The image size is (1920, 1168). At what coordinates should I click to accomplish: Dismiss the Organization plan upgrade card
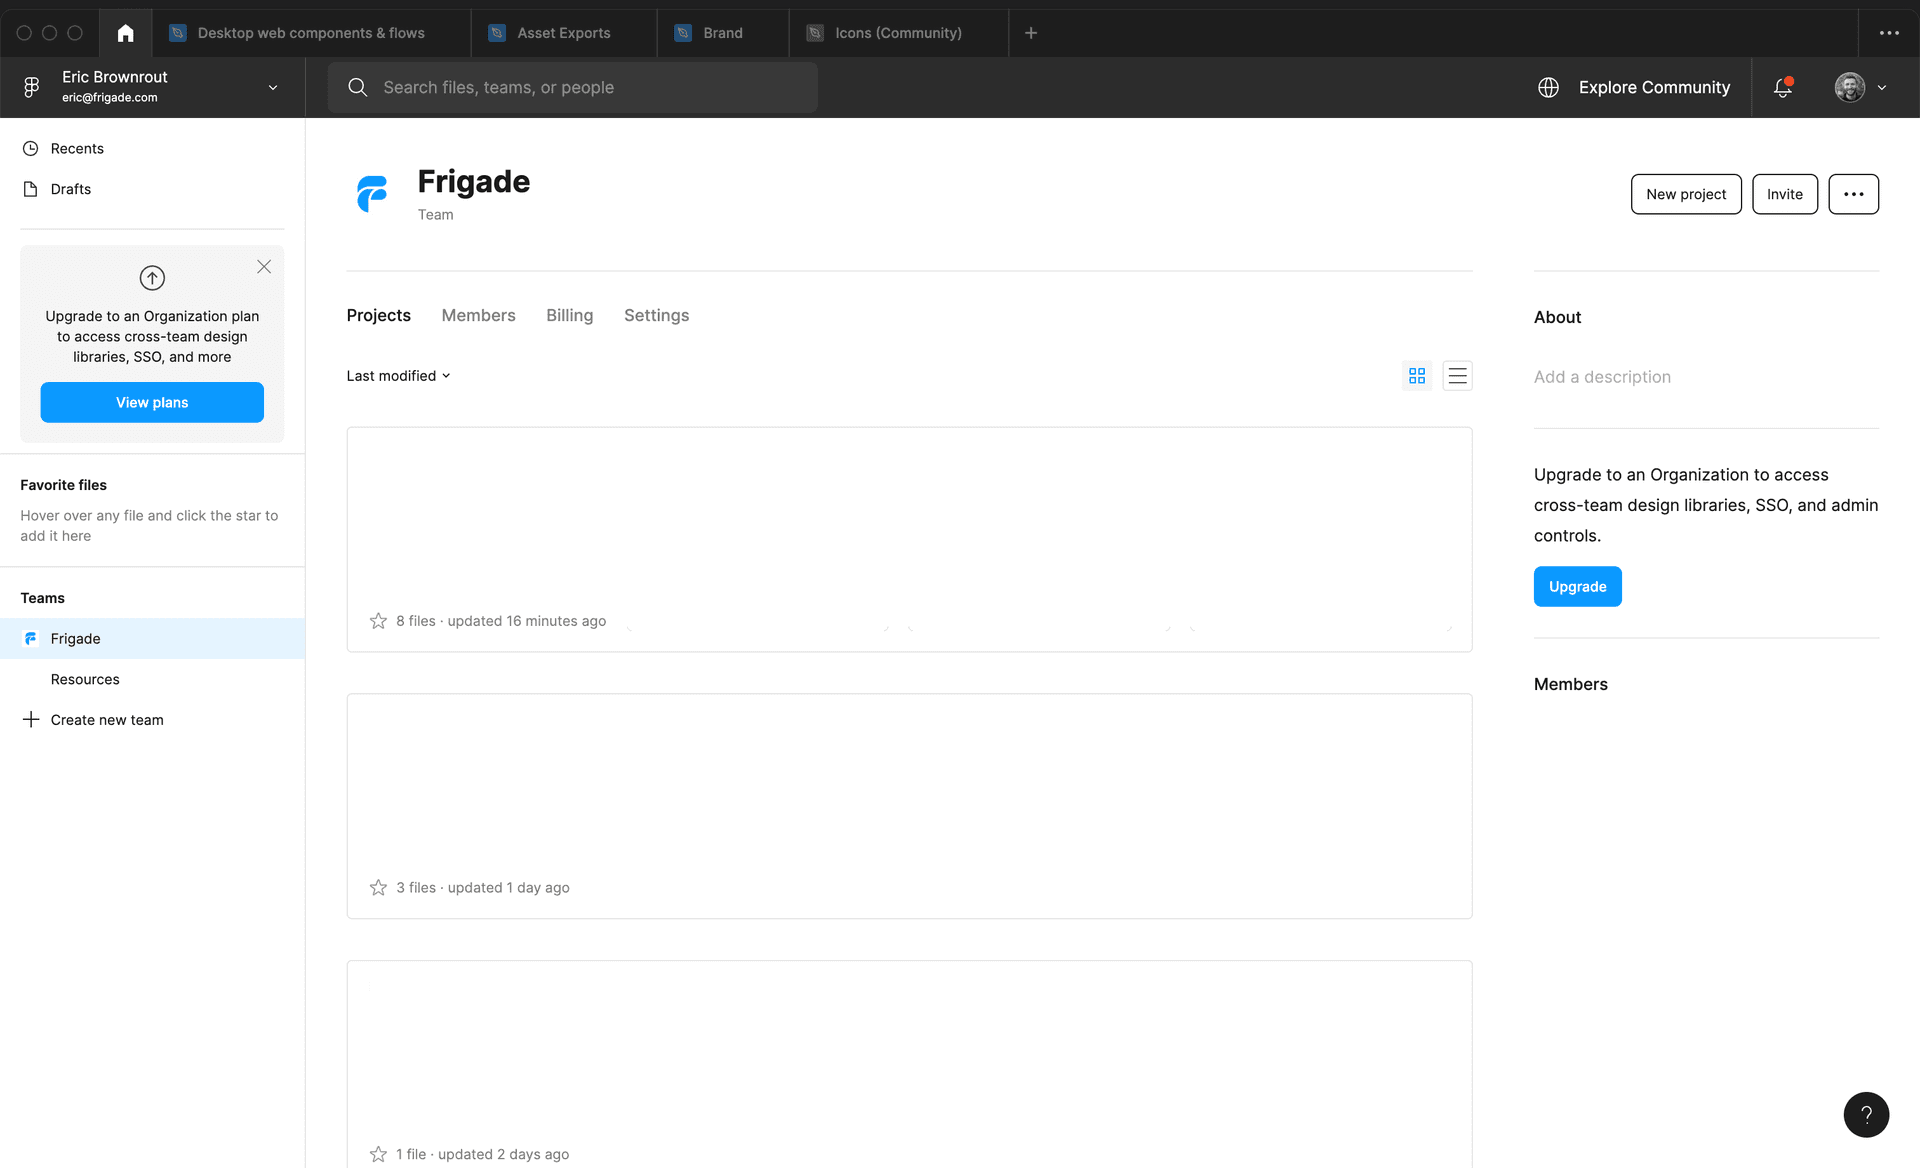pos(264,266)
